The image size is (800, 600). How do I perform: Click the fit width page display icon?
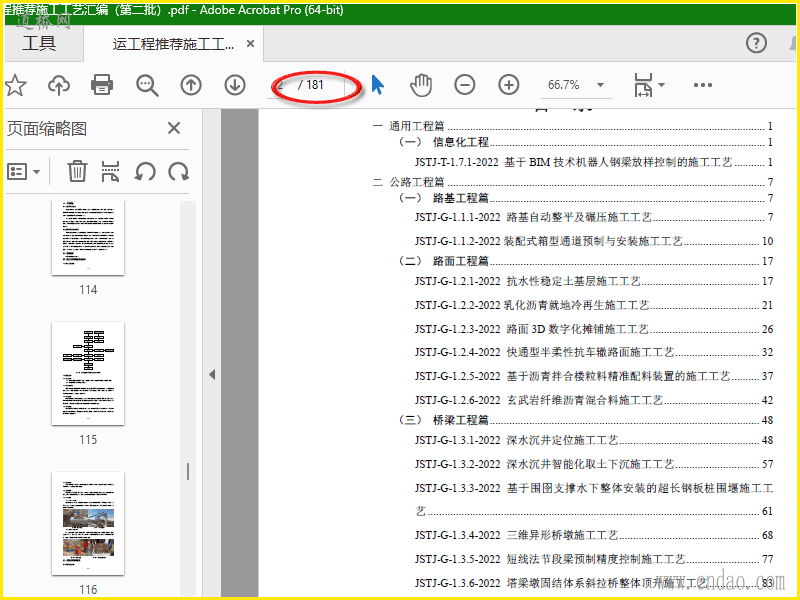pyautogui.click(x=643, y=85)
